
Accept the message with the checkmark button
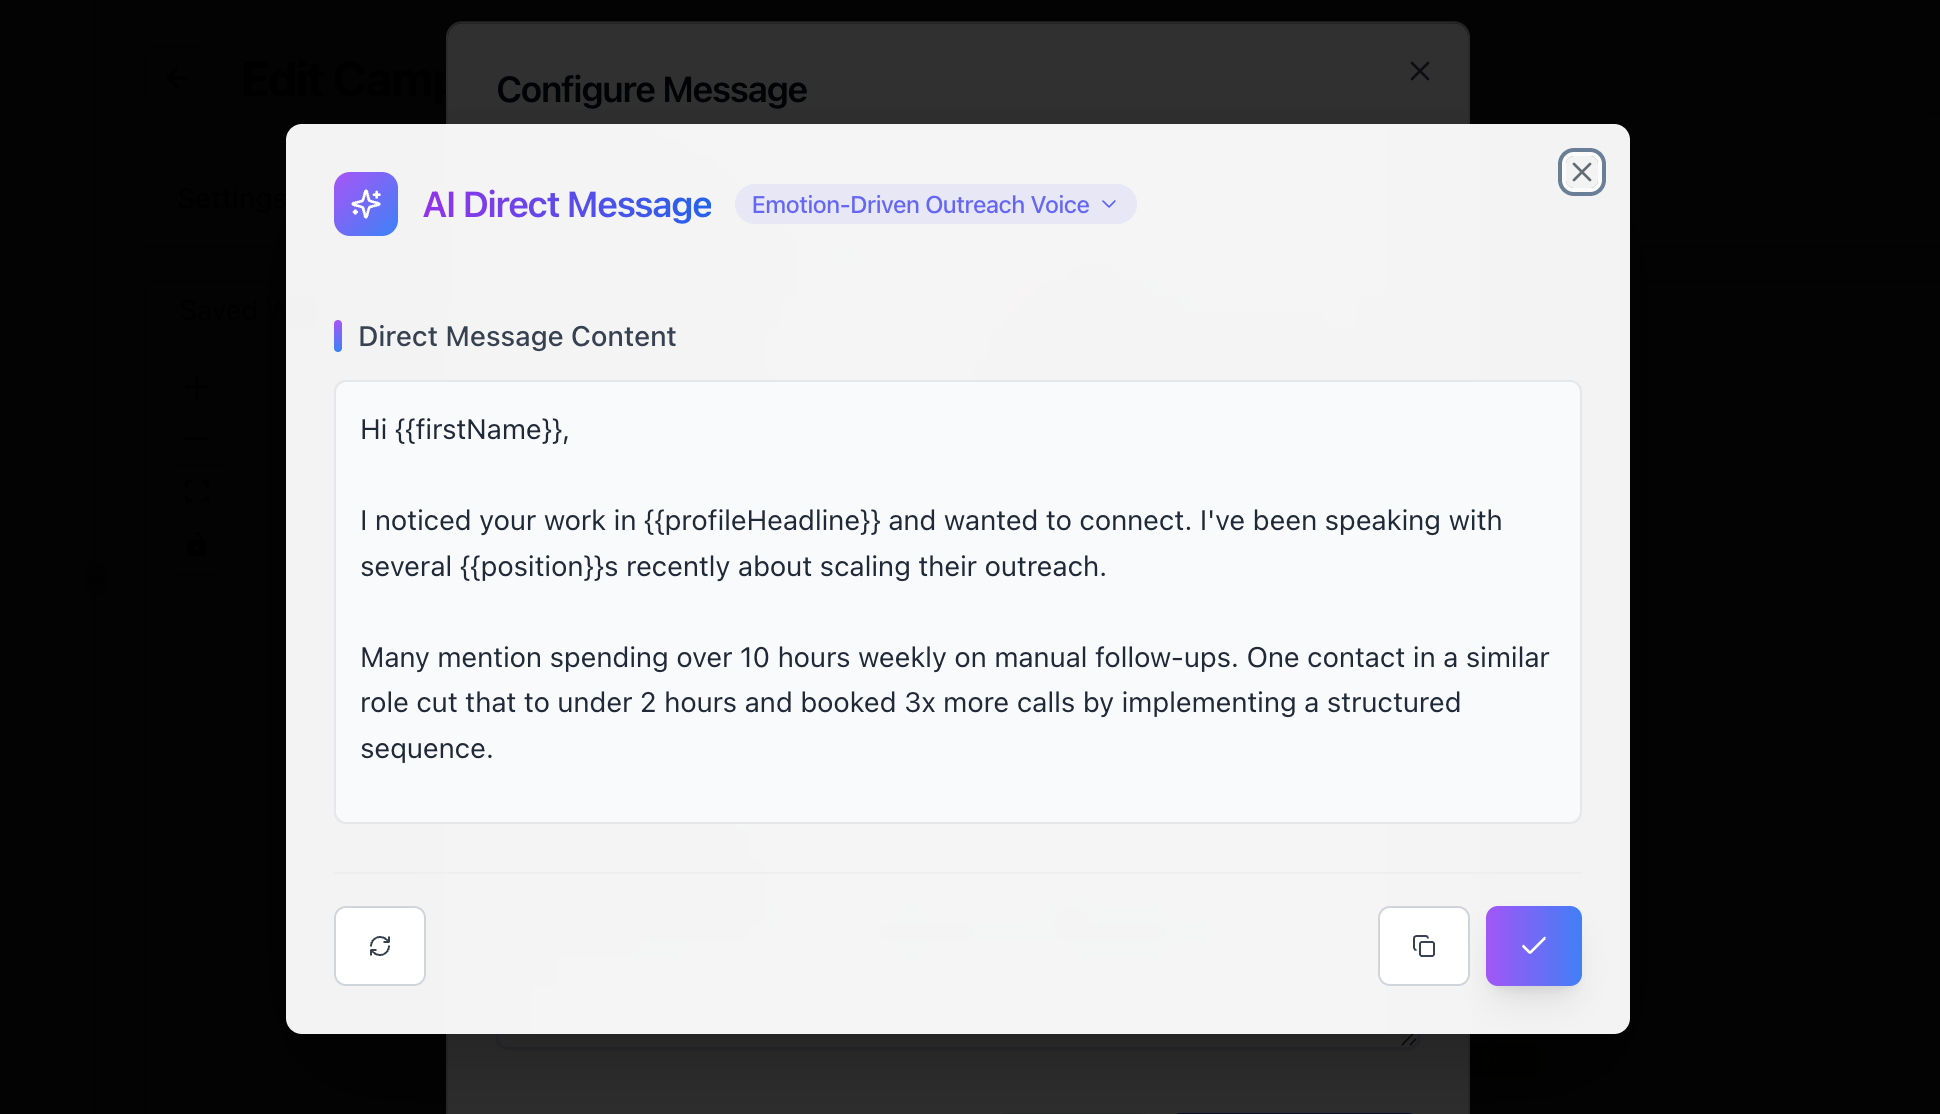(1534, 946)
